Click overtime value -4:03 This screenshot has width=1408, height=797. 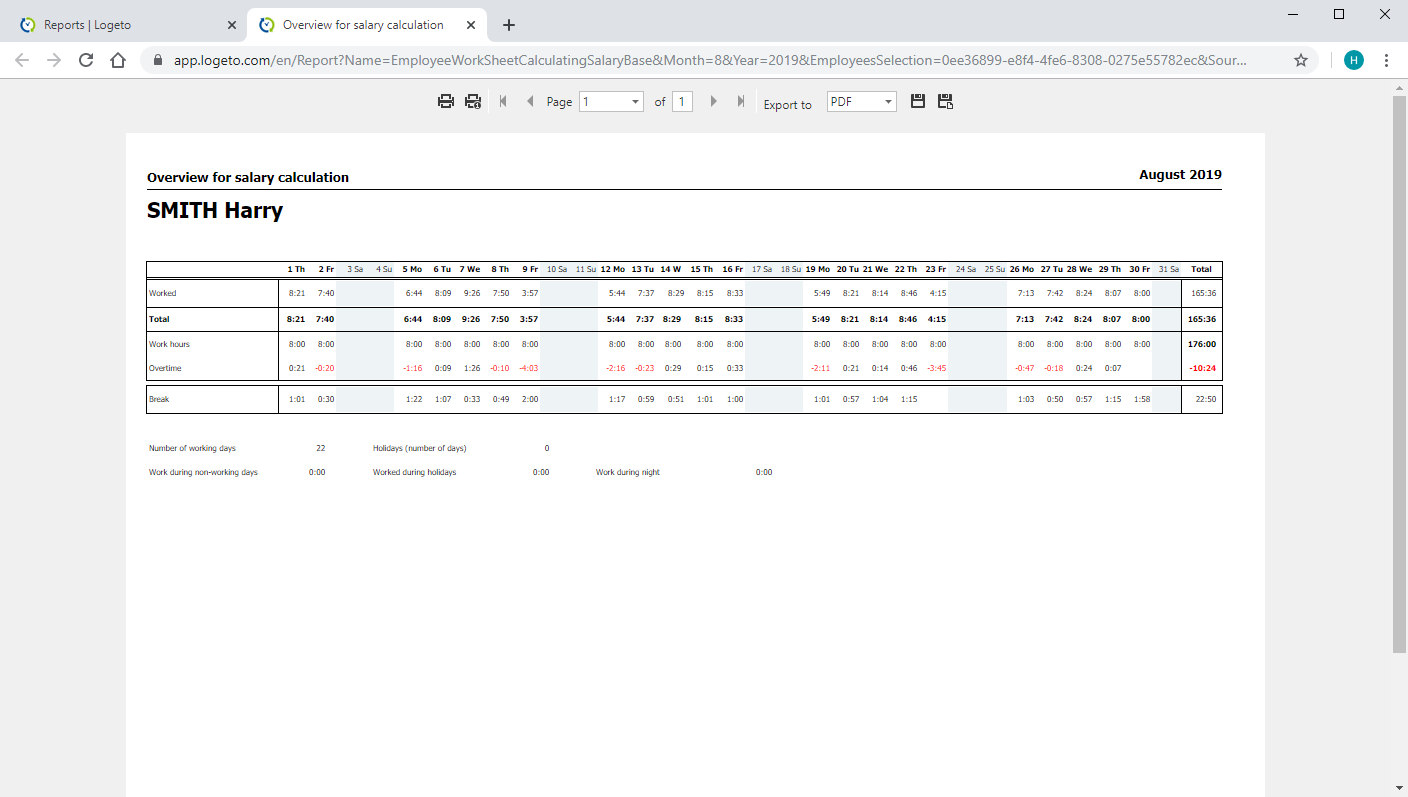pos(529,368)
